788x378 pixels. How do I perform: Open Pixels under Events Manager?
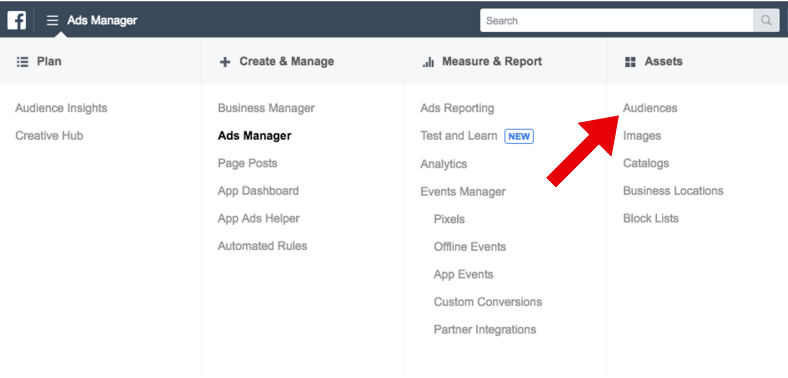click(449, 219)
